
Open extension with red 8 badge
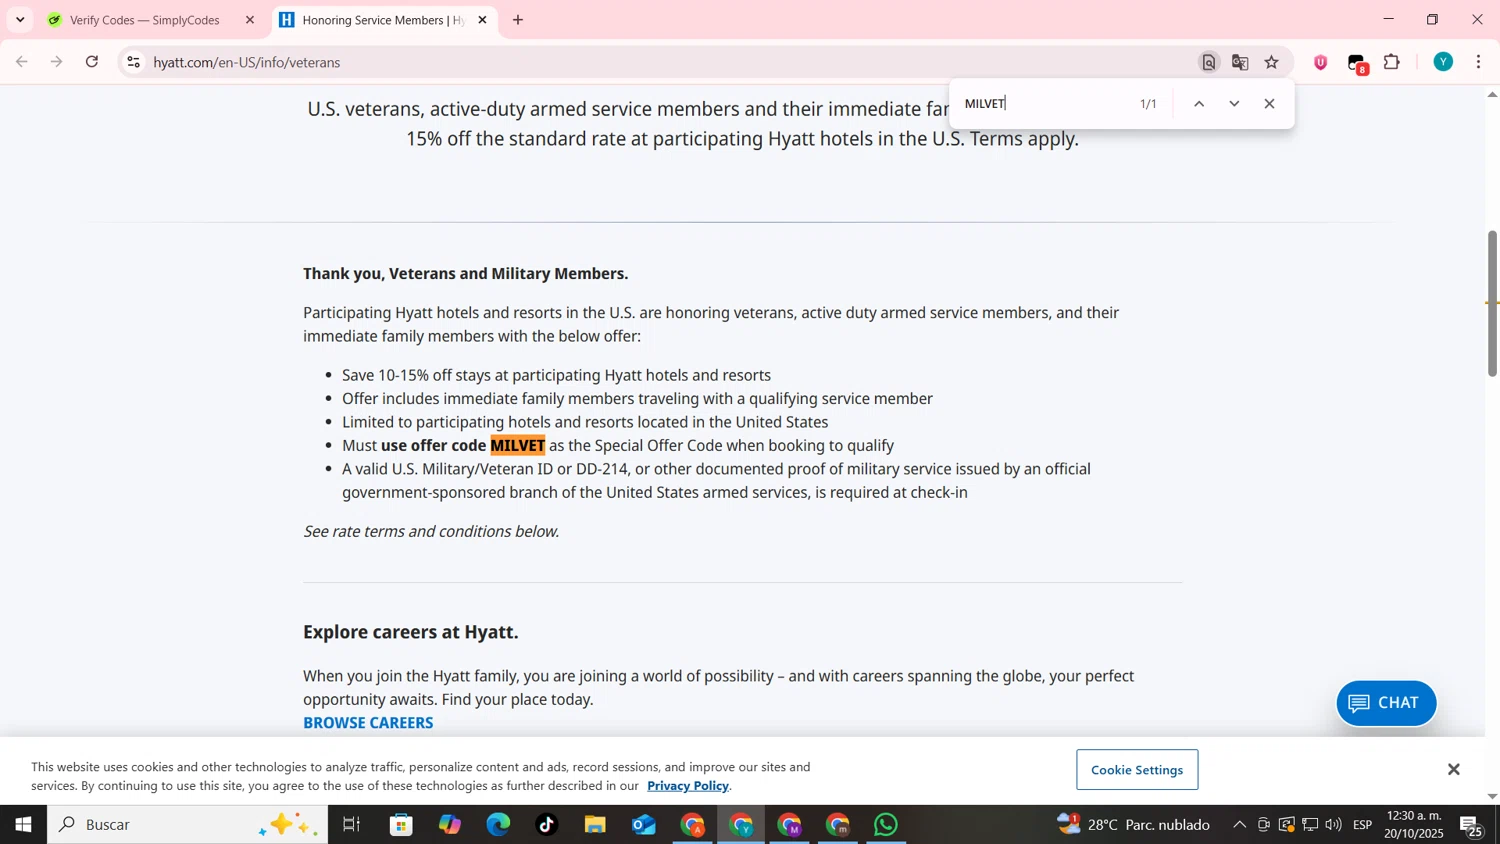(x=1357, y=64)
